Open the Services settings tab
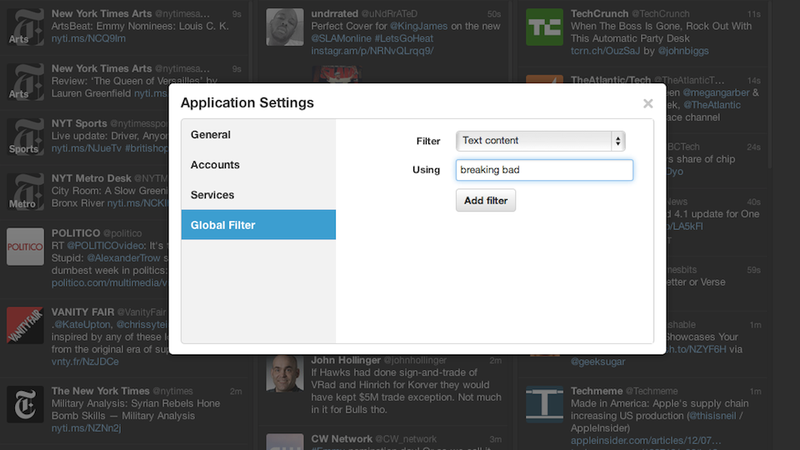The height and width of the screenshot is (450, 800). (x=258, y=195)
